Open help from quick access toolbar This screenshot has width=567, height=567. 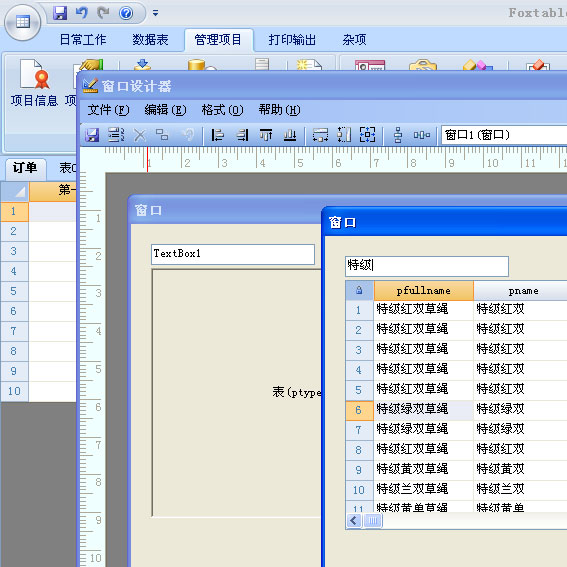126,13
